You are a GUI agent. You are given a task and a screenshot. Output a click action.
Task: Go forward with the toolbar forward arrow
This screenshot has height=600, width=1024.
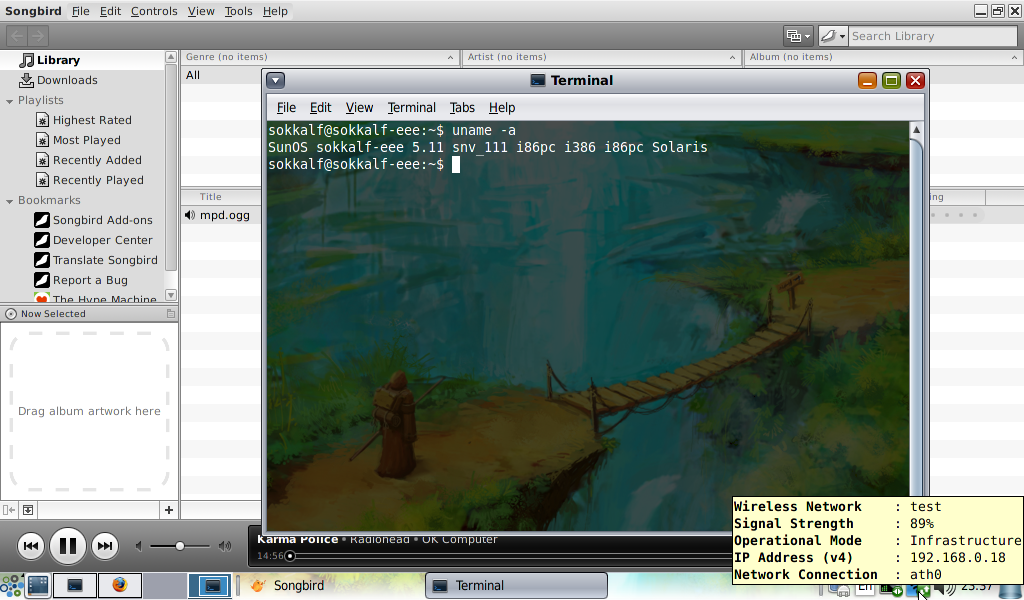coord(38,36)
